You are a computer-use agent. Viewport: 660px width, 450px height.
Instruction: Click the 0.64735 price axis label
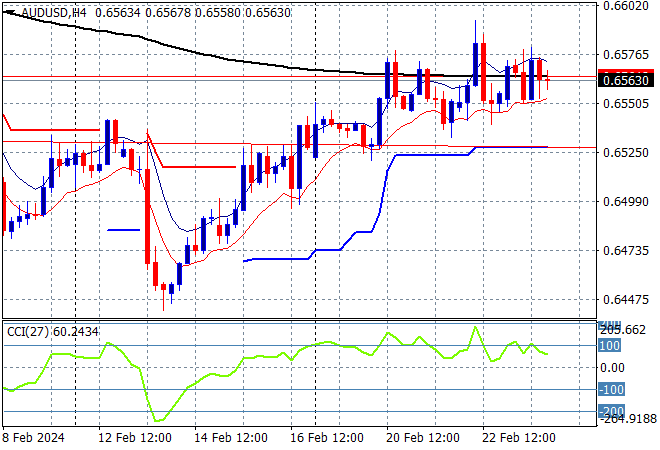(x=626, y=250)
